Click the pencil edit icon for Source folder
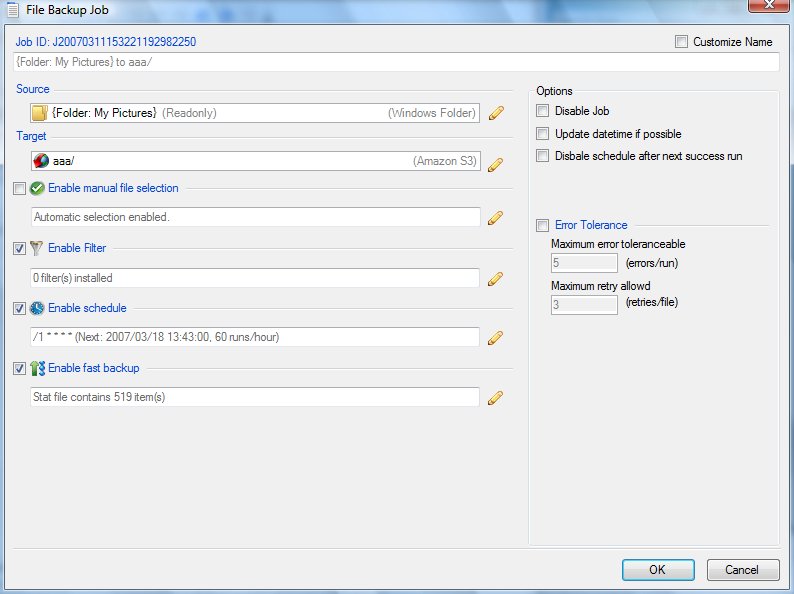794x594 pixels. pyautogui.click(x=496, y=113)
